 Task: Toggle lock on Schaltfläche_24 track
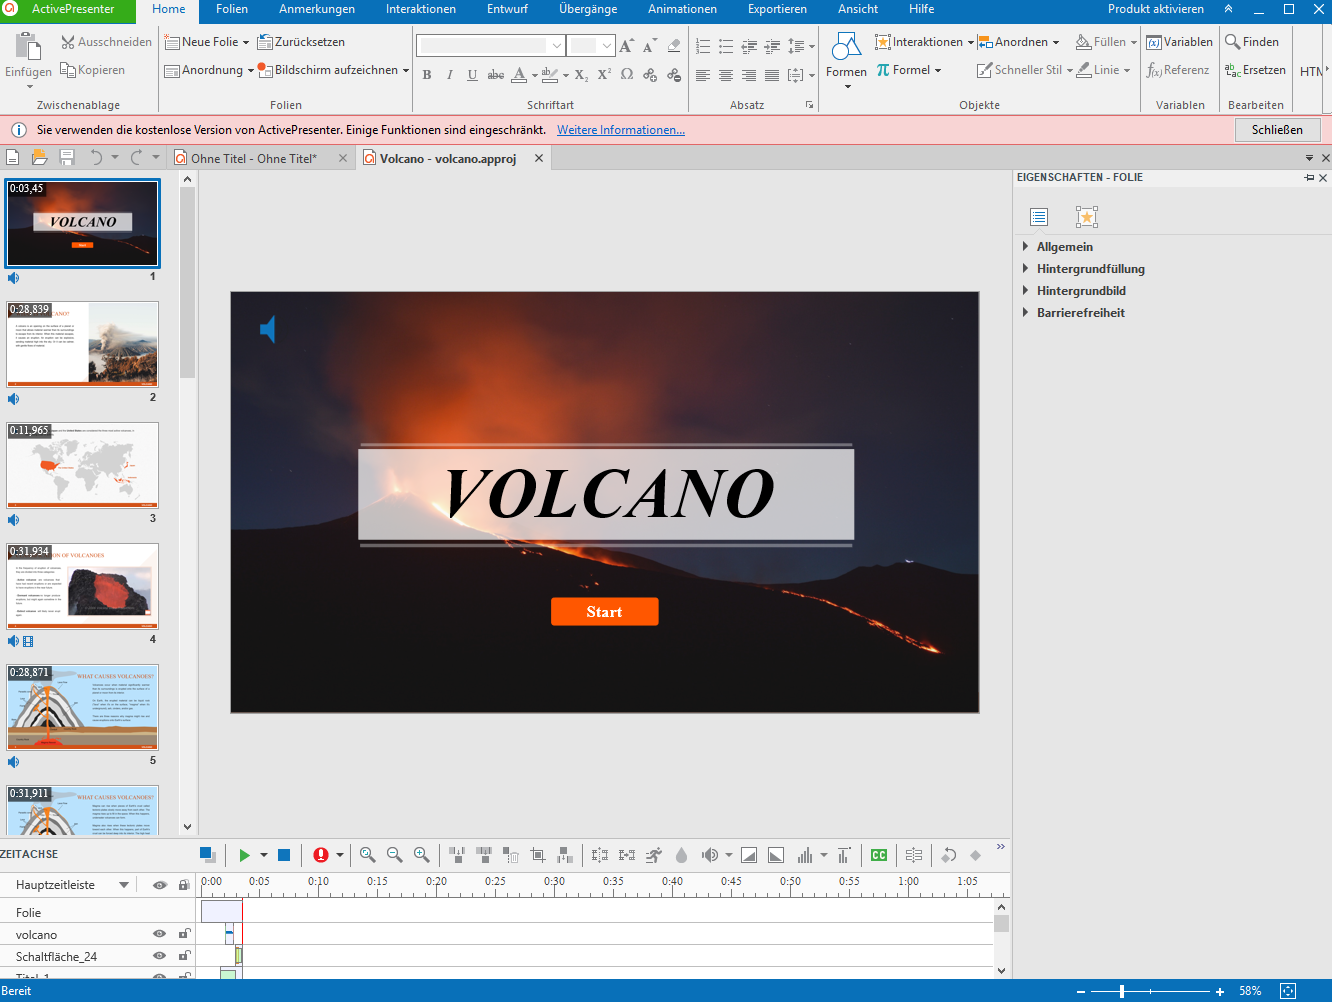click(184, 956)
